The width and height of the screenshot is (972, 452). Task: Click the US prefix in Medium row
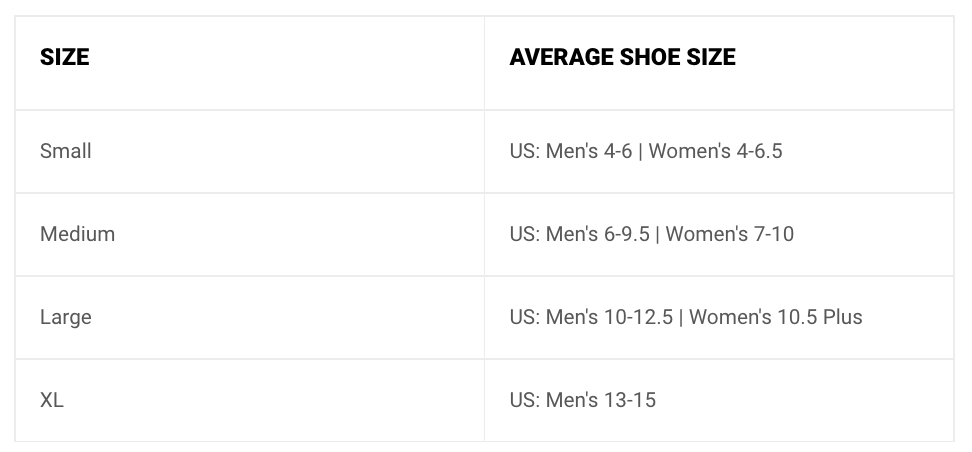coord(524,234)
